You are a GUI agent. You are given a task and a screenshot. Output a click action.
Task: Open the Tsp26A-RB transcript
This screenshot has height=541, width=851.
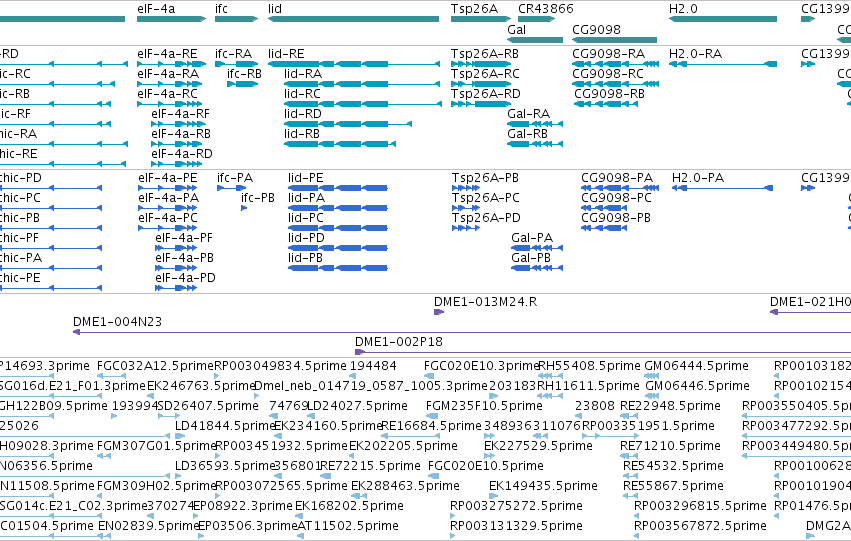click(481, 64)
